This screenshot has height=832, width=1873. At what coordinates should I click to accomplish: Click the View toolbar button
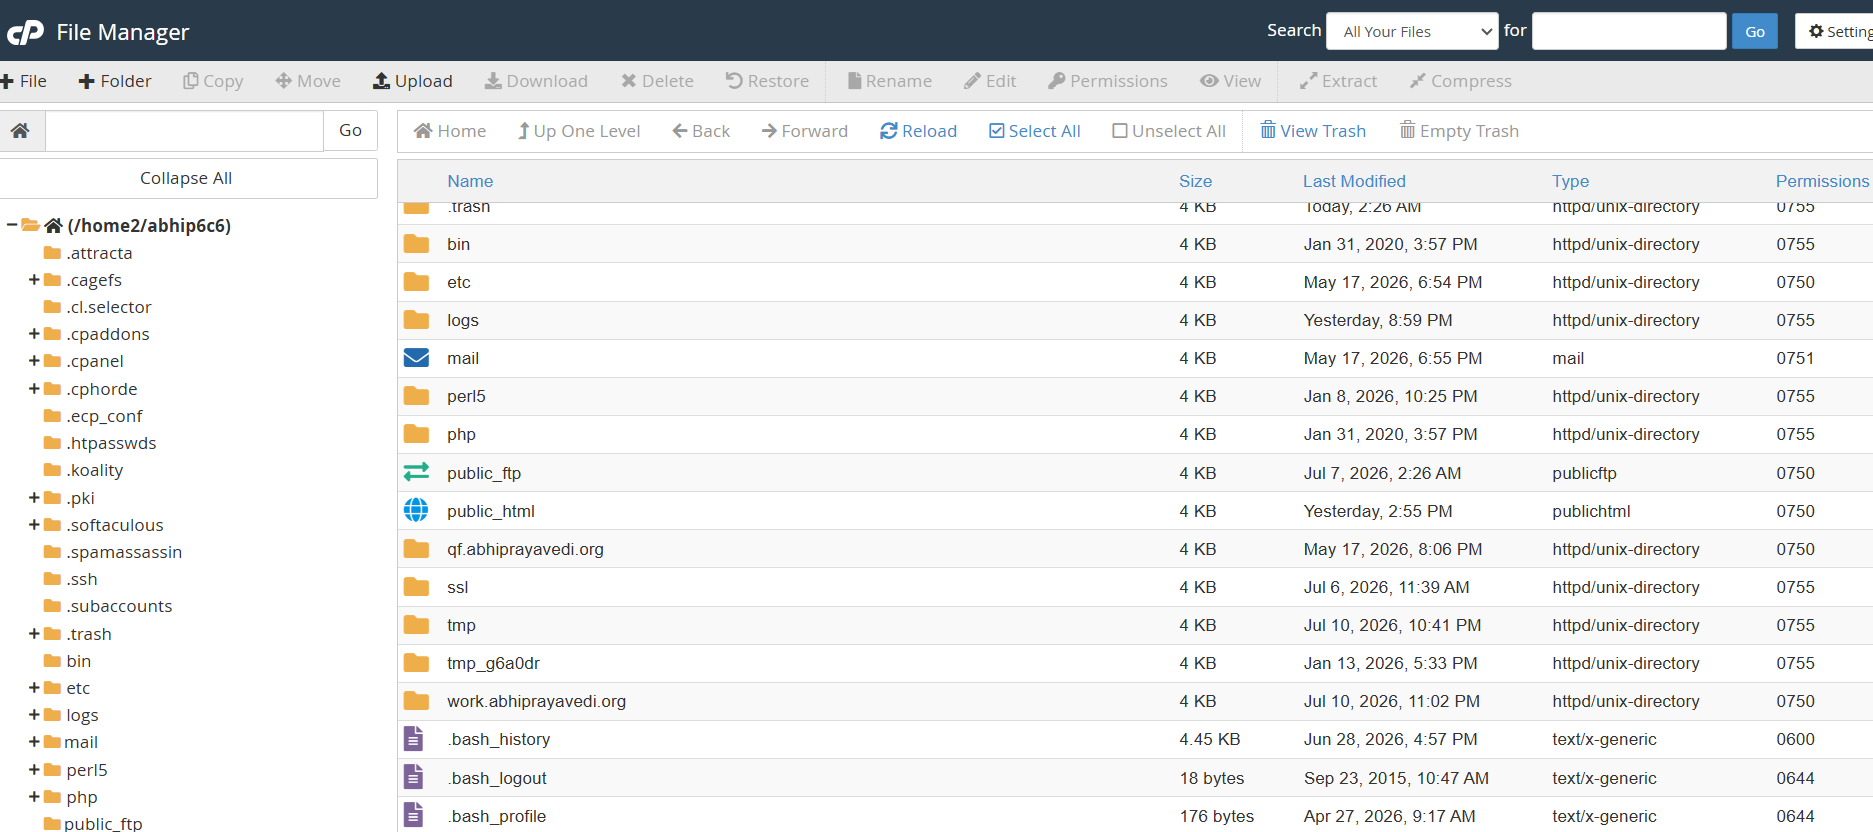tap(1231, 81)
